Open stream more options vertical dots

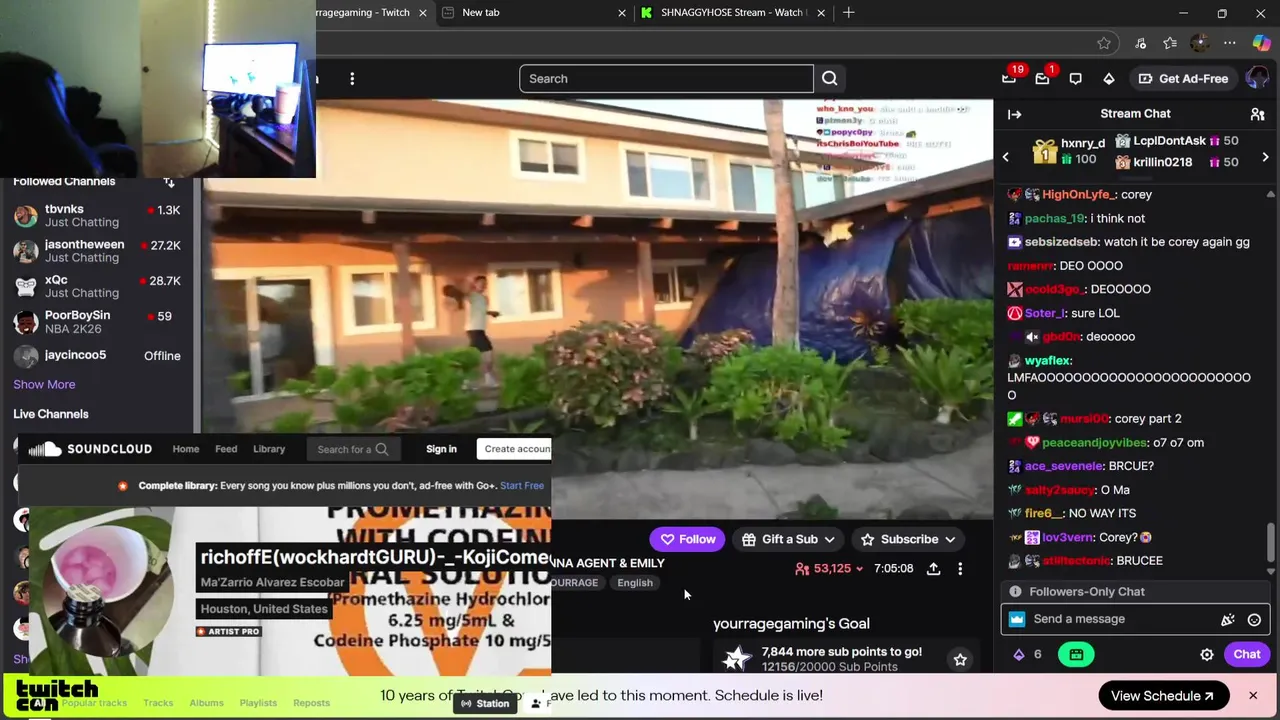click(960, 568)
